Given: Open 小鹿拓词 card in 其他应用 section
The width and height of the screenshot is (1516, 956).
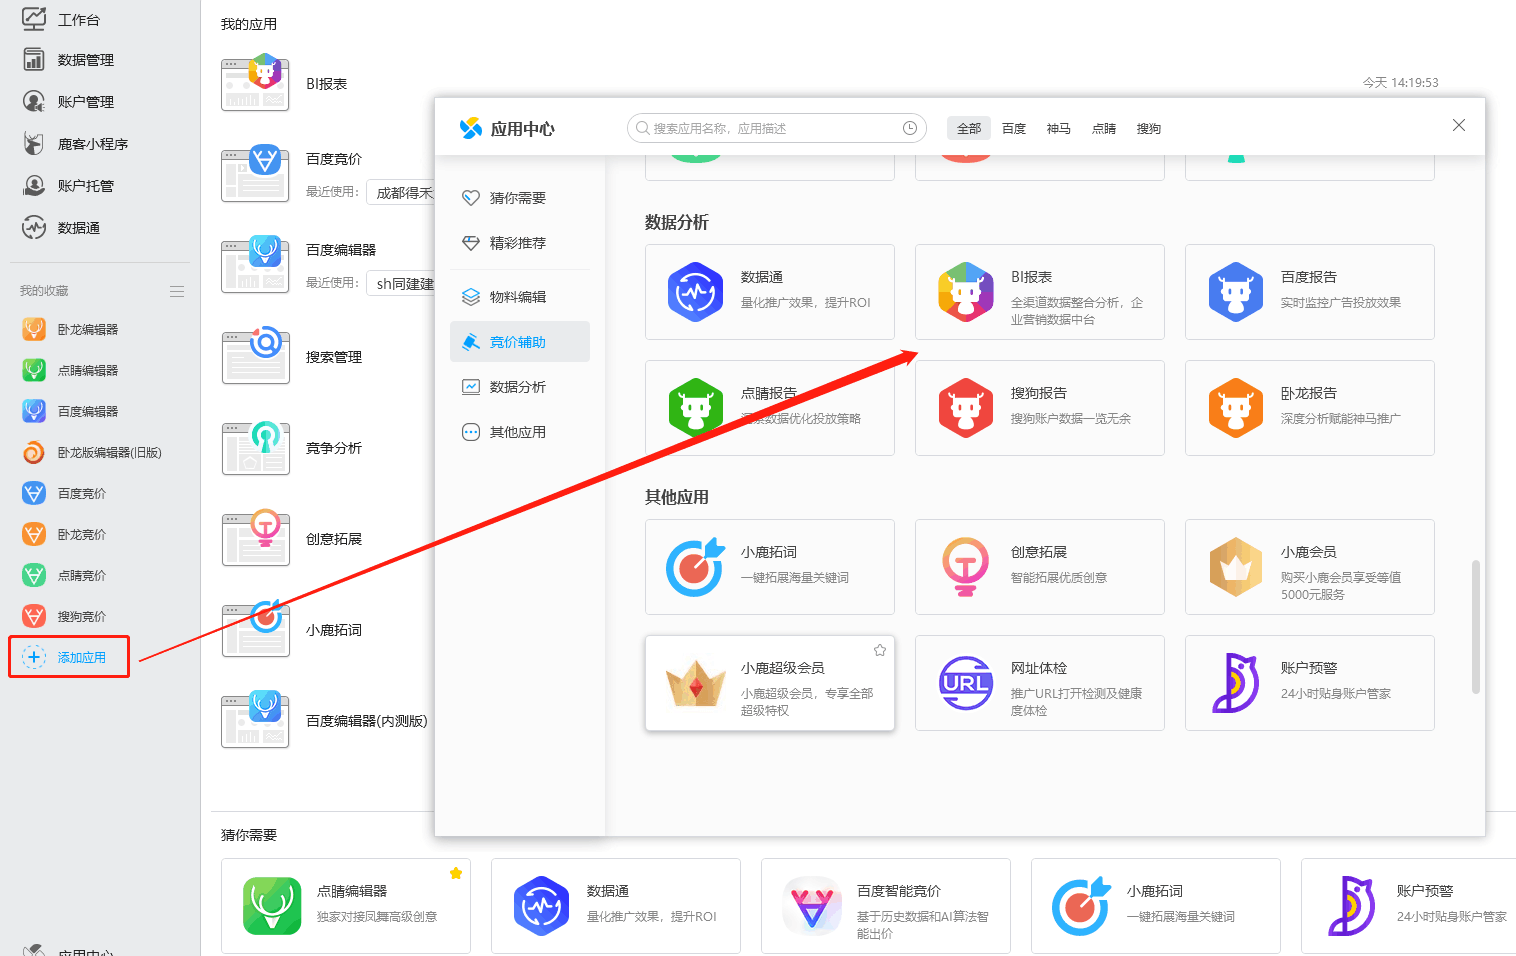Looking at the screenshot, I should (x=770, y=567).
